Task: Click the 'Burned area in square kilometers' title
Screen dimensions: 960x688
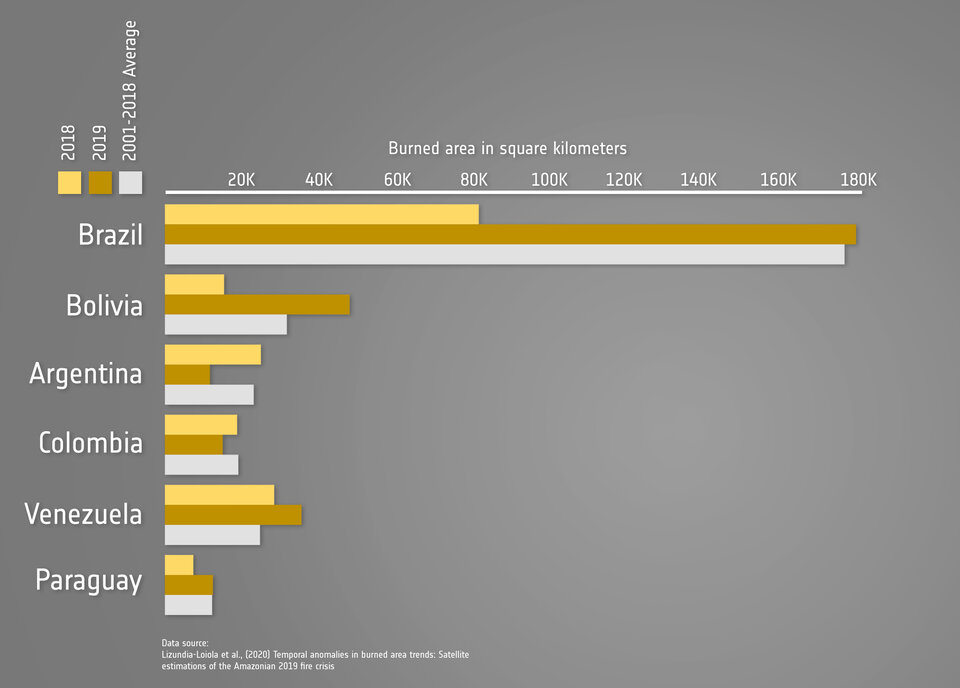Action: (x=507, y=148)
